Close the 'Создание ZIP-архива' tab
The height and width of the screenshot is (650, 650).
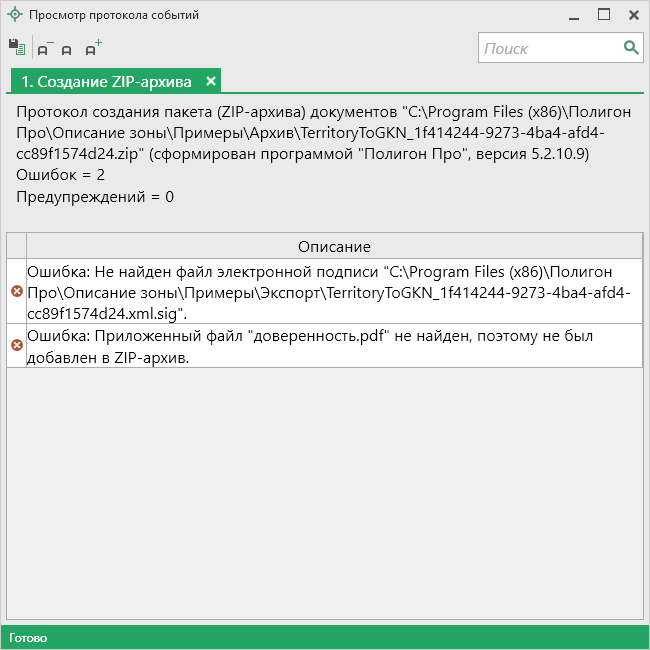(x=211, y=81)
